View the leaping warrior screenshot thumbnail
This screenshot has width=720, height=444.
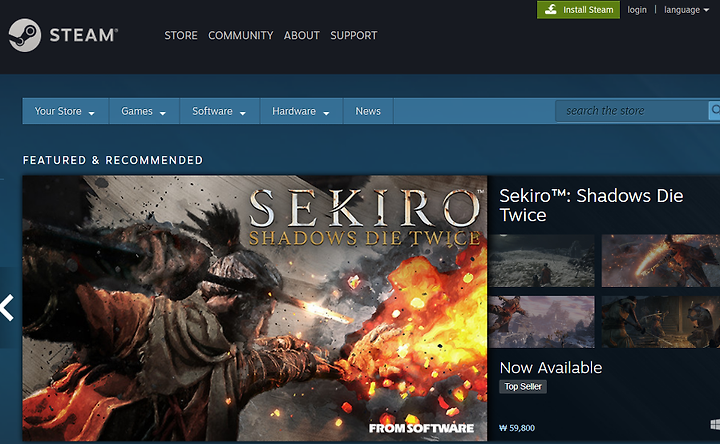coord(541,322)
